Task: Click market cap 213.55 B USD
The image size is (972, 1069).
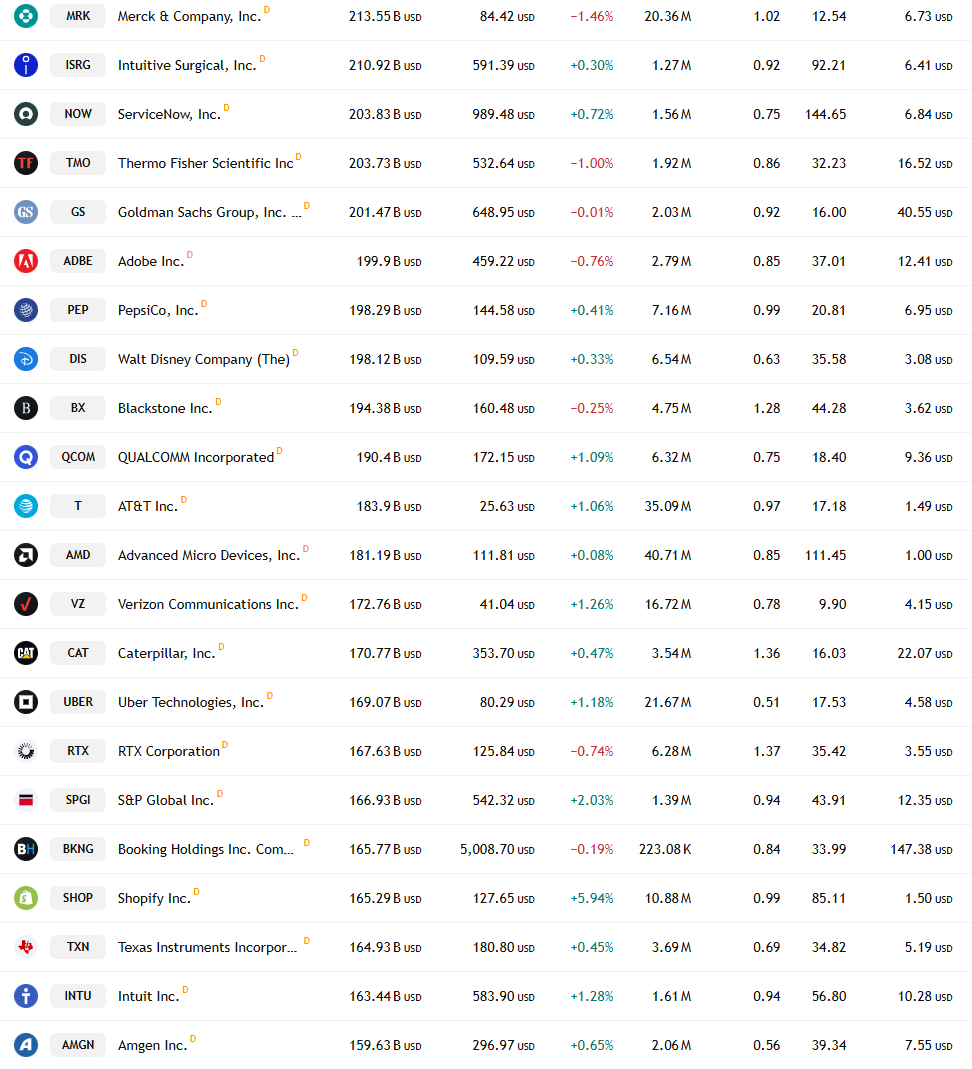Action: click(x=385, y=16)
